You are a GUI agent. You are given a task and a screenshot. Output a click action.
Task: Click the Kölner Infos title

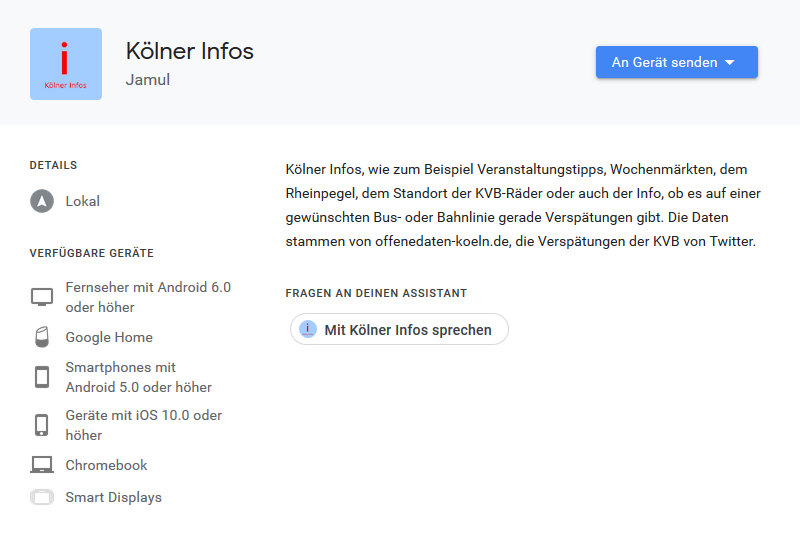pos(190,51)
